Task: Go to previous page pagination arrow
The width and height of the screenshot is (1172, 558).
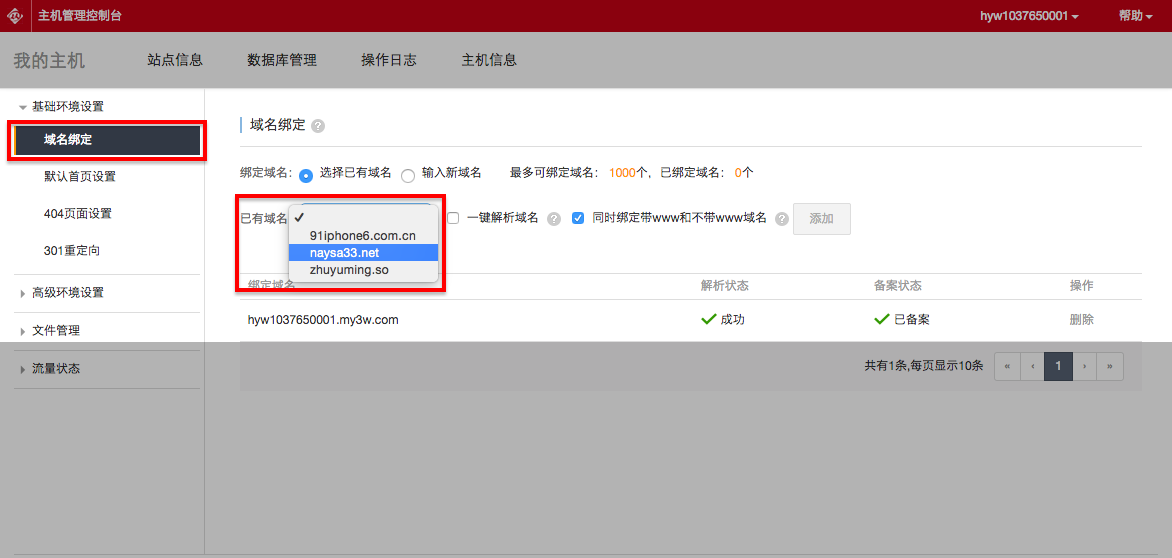Action: tap(1033, 367)
